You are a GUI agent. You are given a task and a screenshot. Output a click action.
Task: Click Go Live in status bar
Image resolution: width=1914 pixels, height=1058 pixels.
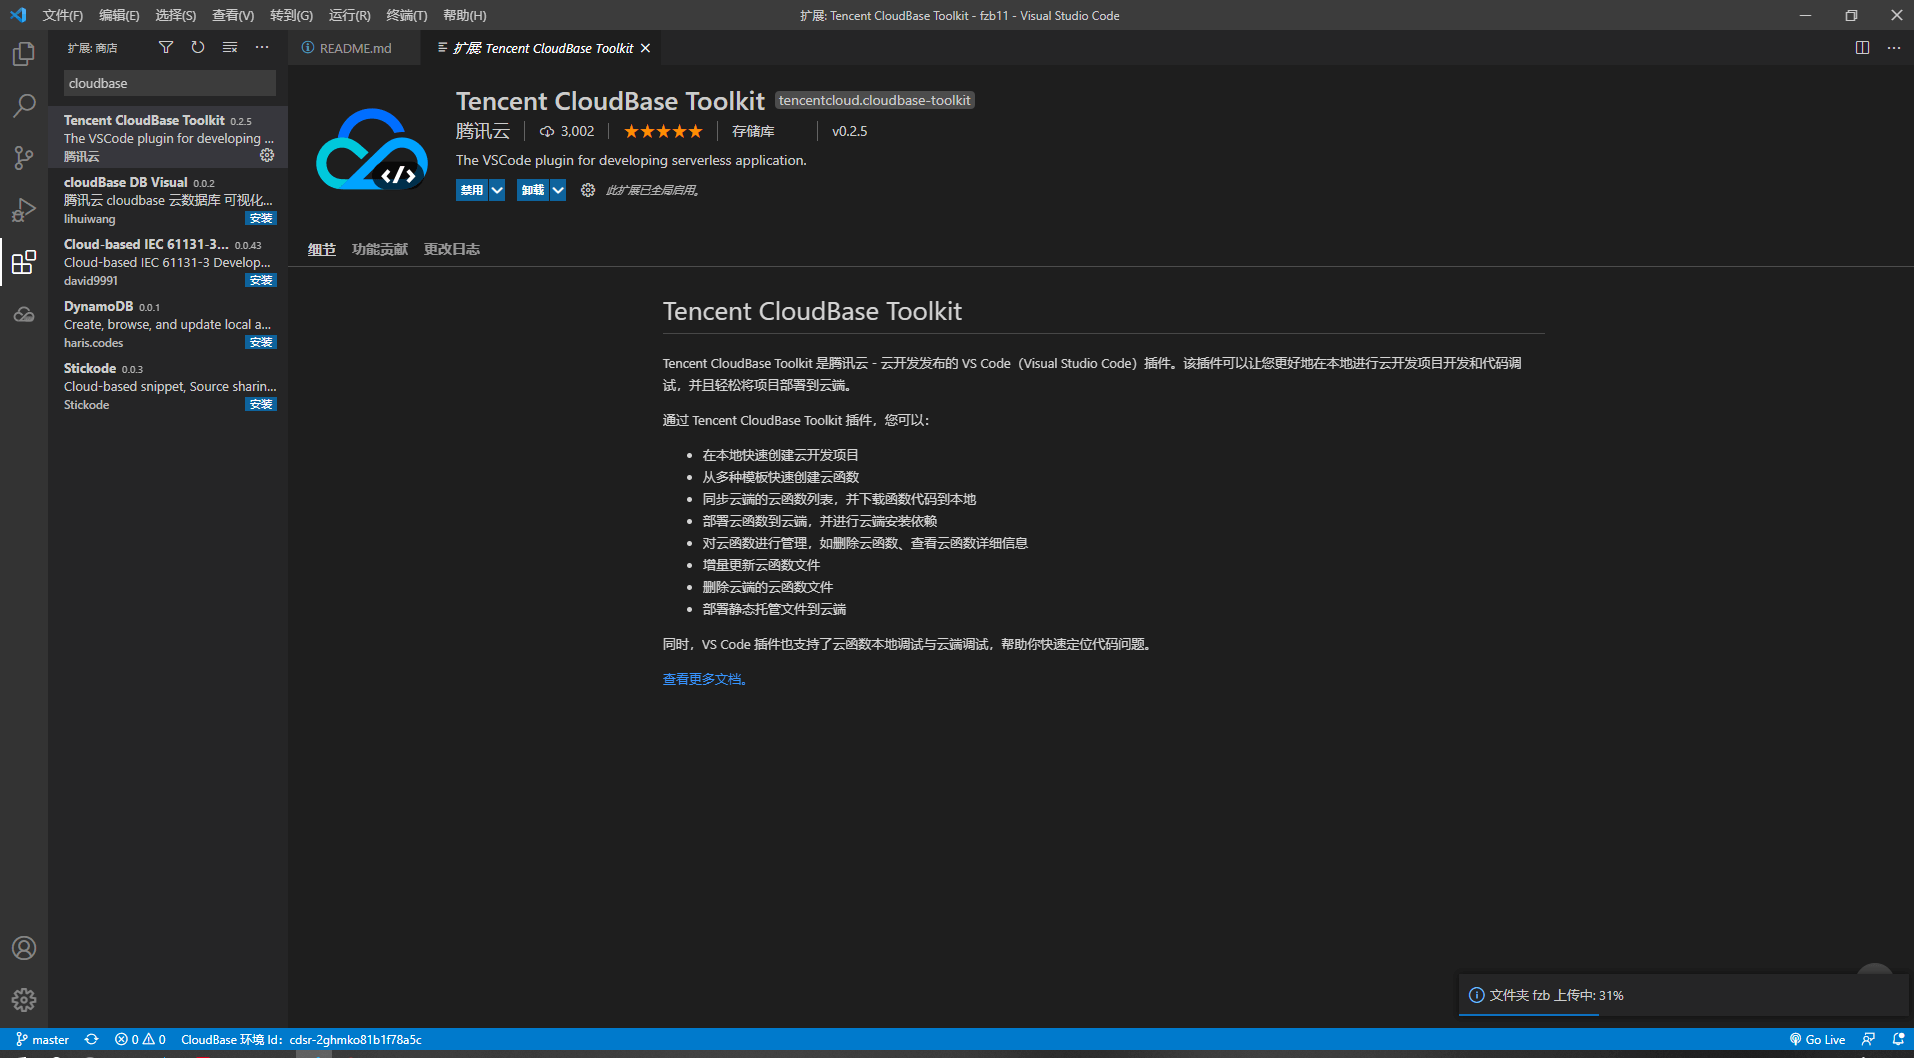[1818, 1040]
